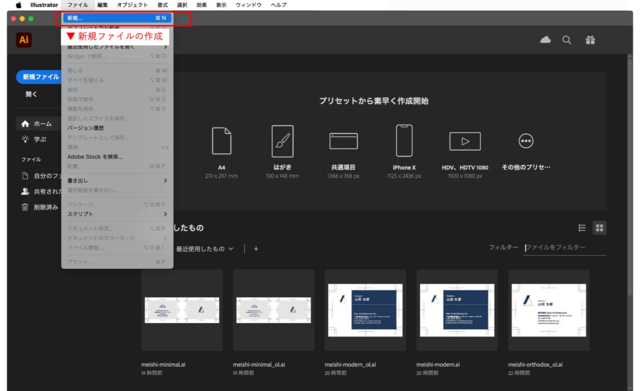Screen dimensions: 640x391
Task: Open the ウィンドウ menu
Action: point(249,5)
